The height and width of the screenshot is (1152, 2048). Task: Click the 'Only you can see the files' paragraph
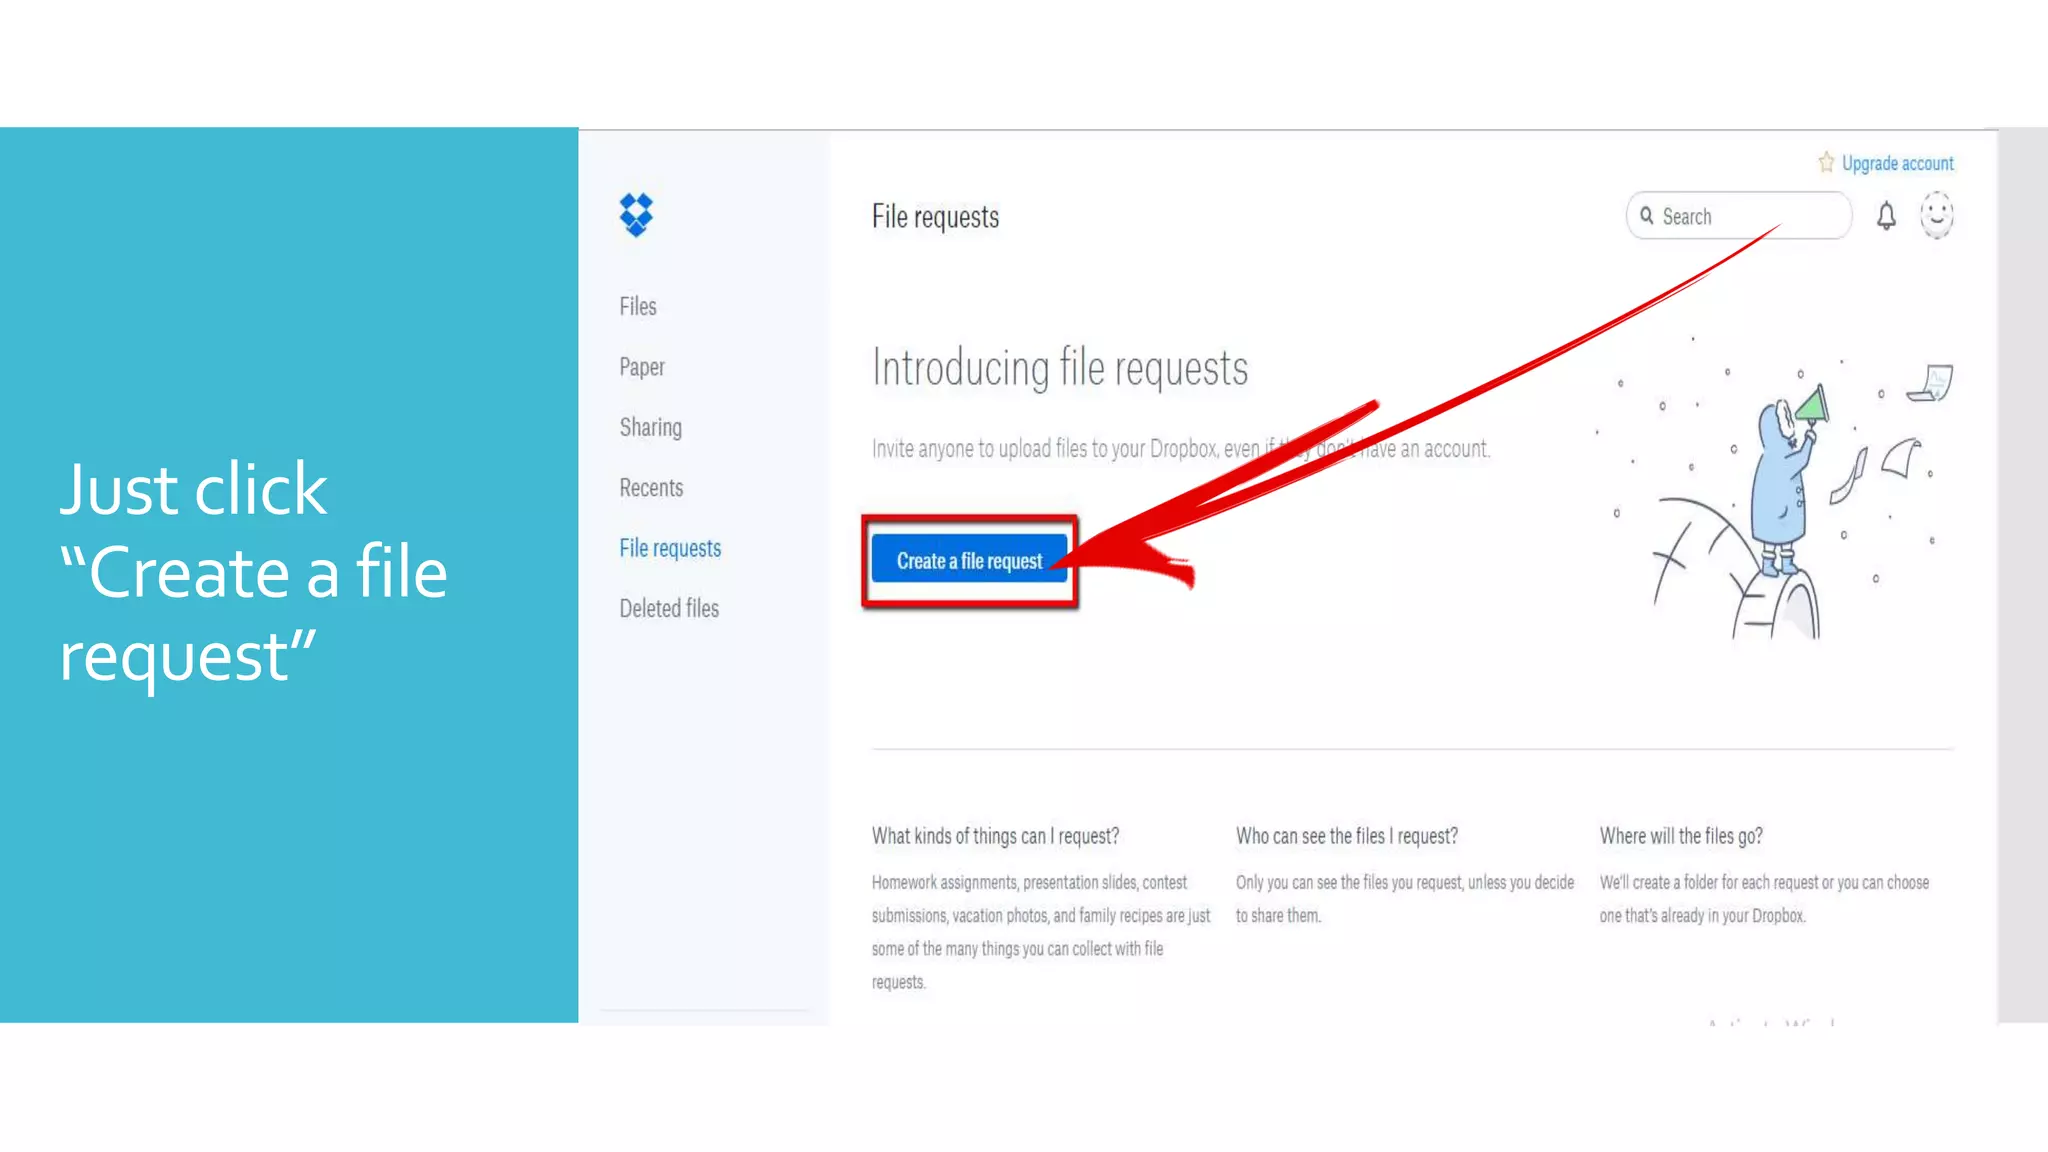click(1405, 899)
